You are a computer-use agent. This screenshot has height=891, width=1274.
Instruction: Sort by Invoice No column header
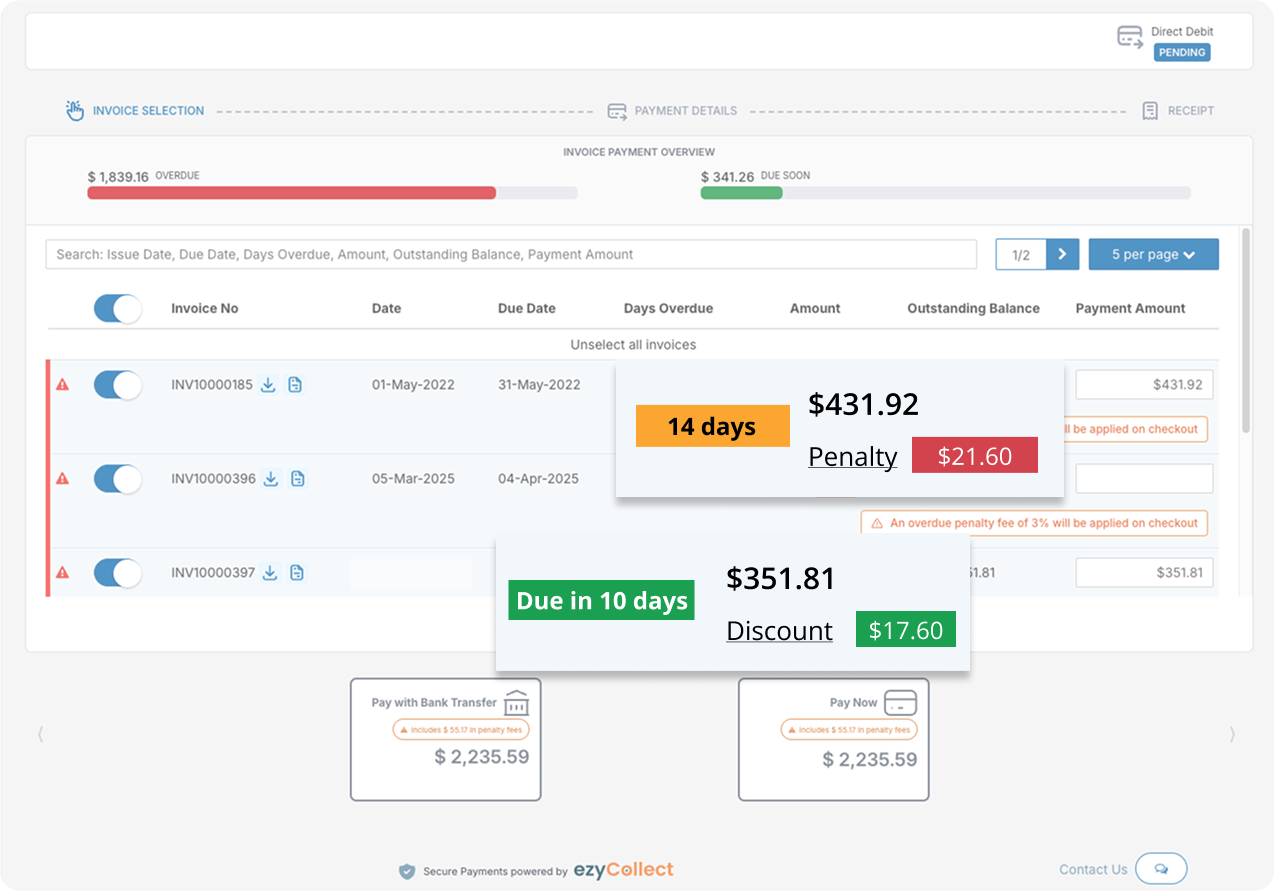[x=205, y=308]
